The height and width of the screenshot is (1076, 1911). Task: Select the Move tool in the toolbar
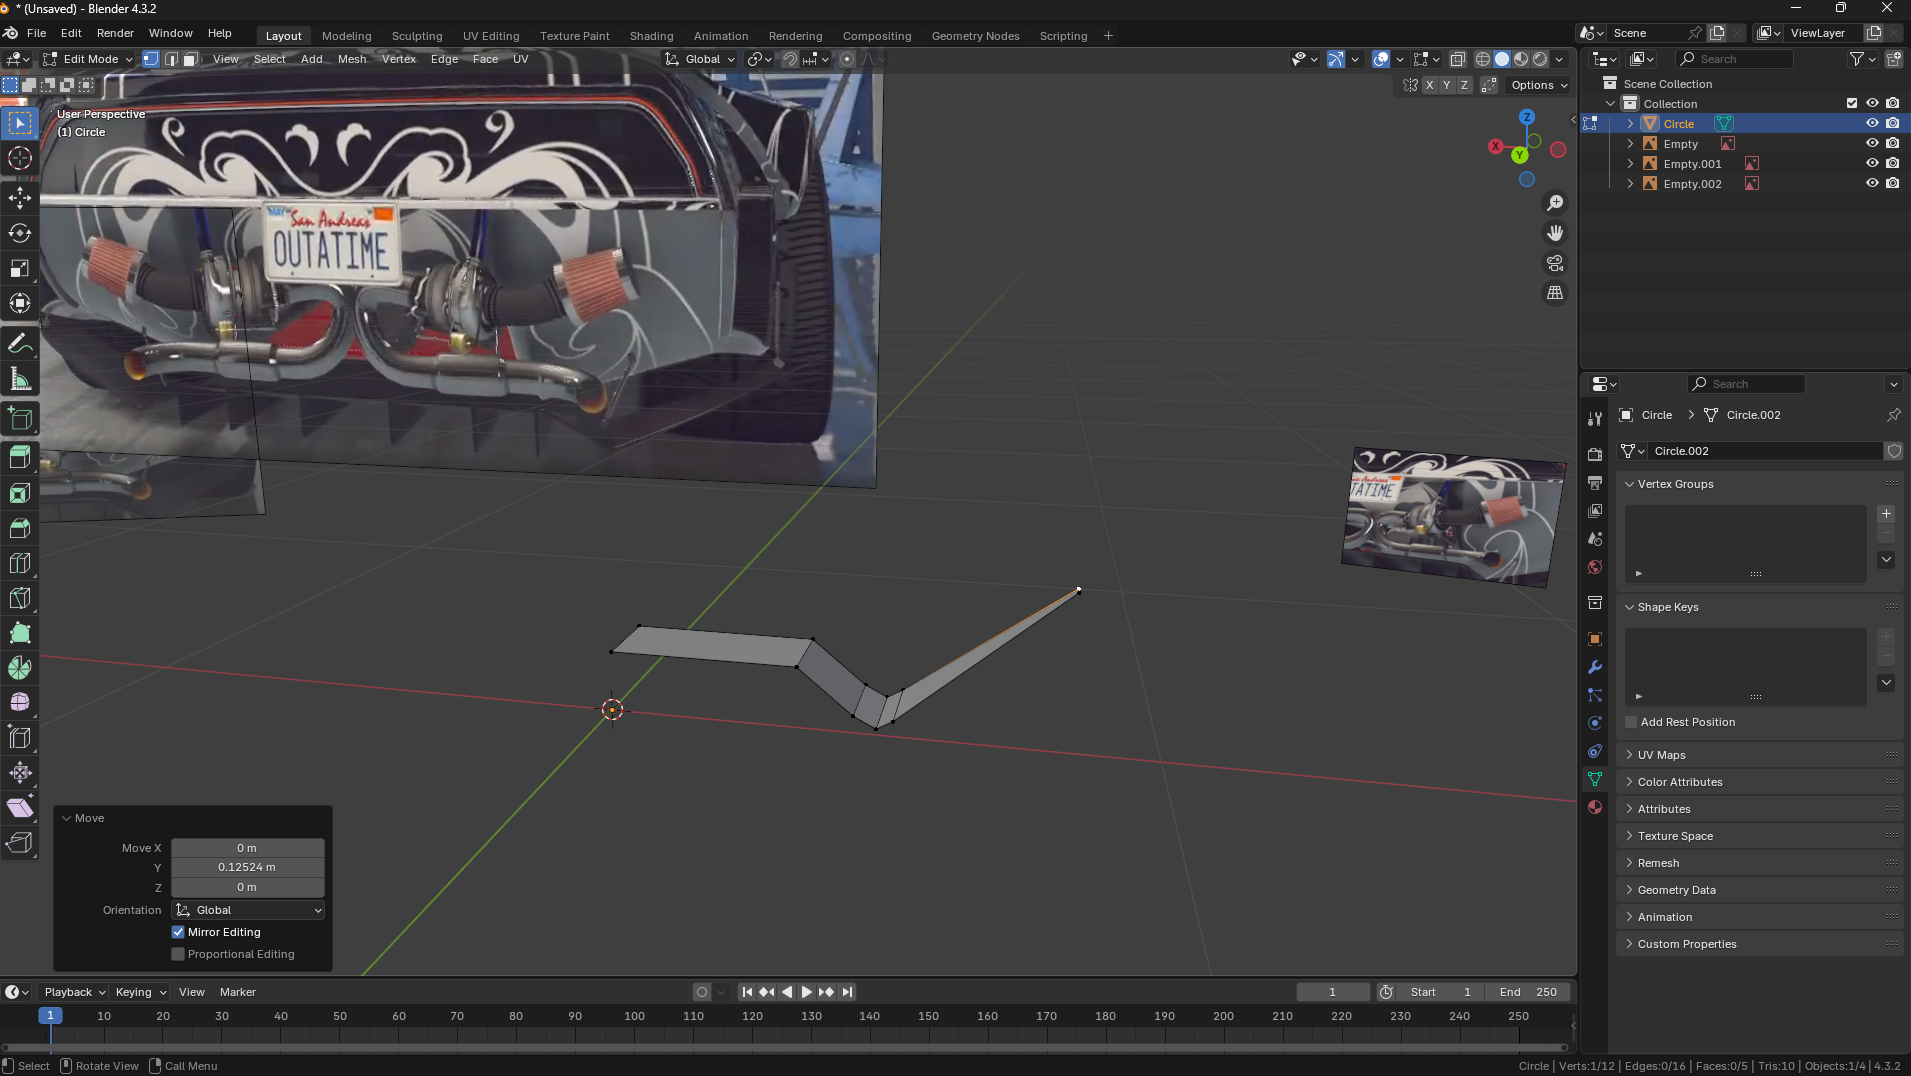[20, 198]
